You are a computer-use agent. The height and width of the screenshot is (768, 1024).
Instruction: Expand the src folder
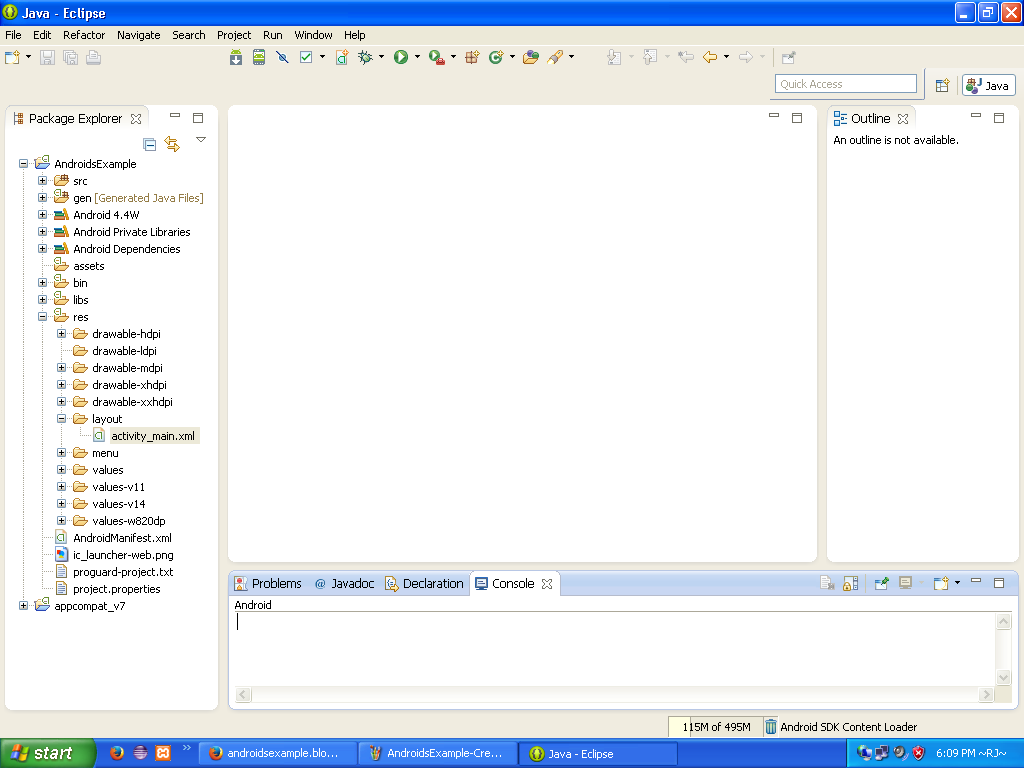[42, 180]
